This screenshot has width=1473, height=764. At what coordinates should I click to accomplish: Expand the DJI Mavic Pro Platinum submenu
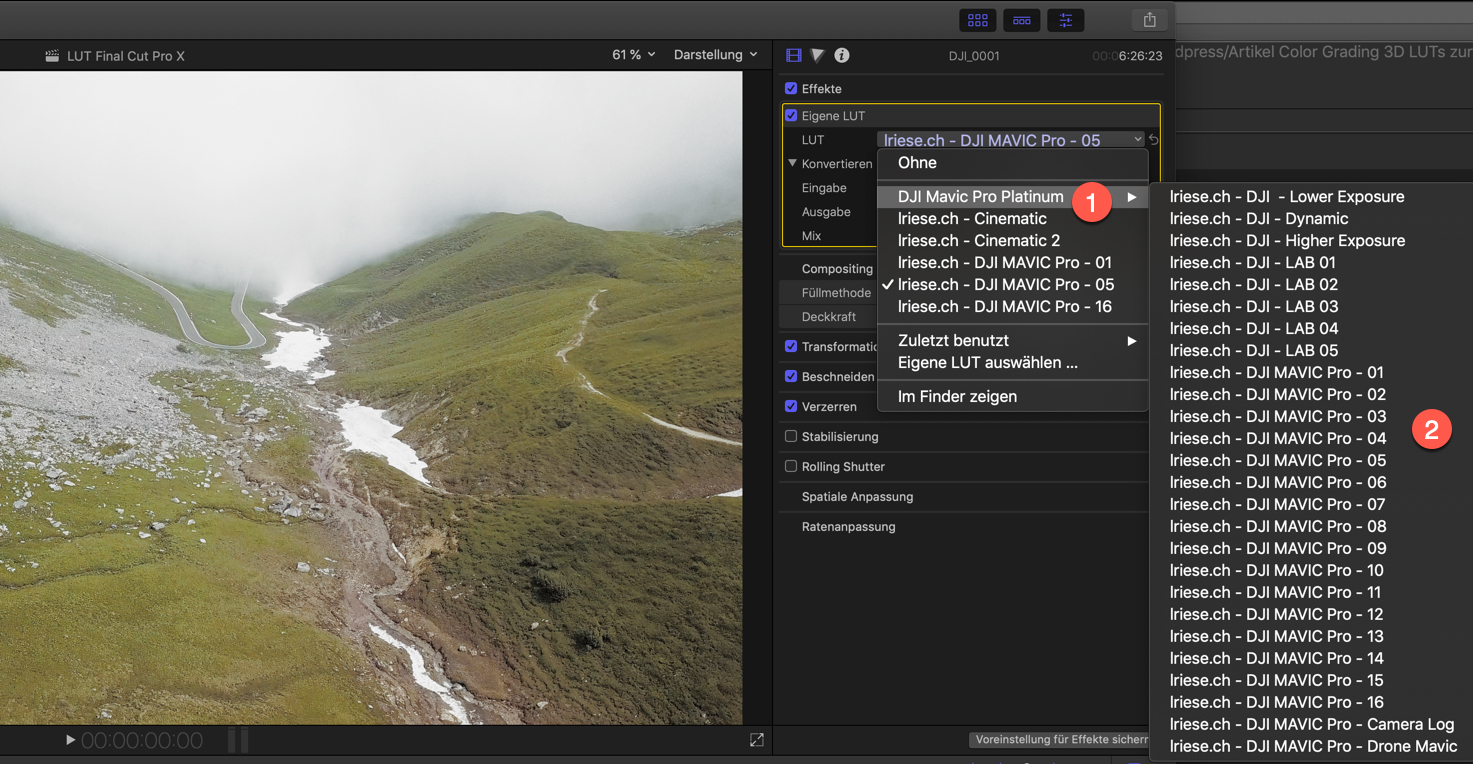coord(1013,197)
